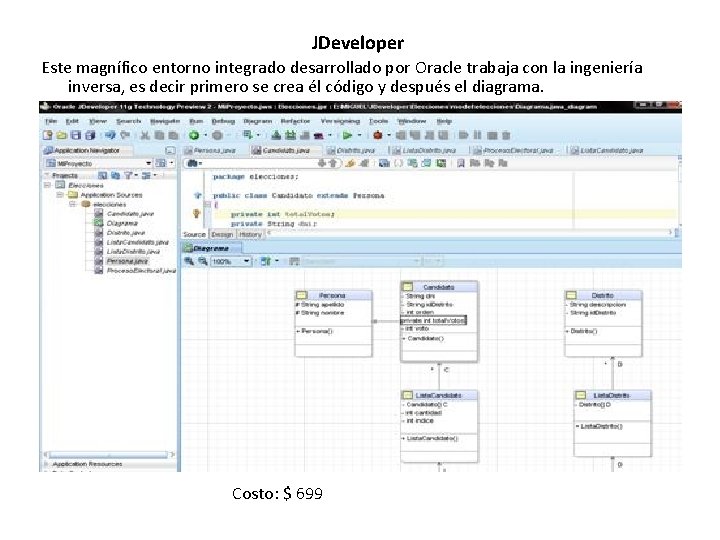Switch to the ListaDistrito.java editor tab
Viewport: 720px width, 540px height.
pyautogui.click(x=425, y=151)
